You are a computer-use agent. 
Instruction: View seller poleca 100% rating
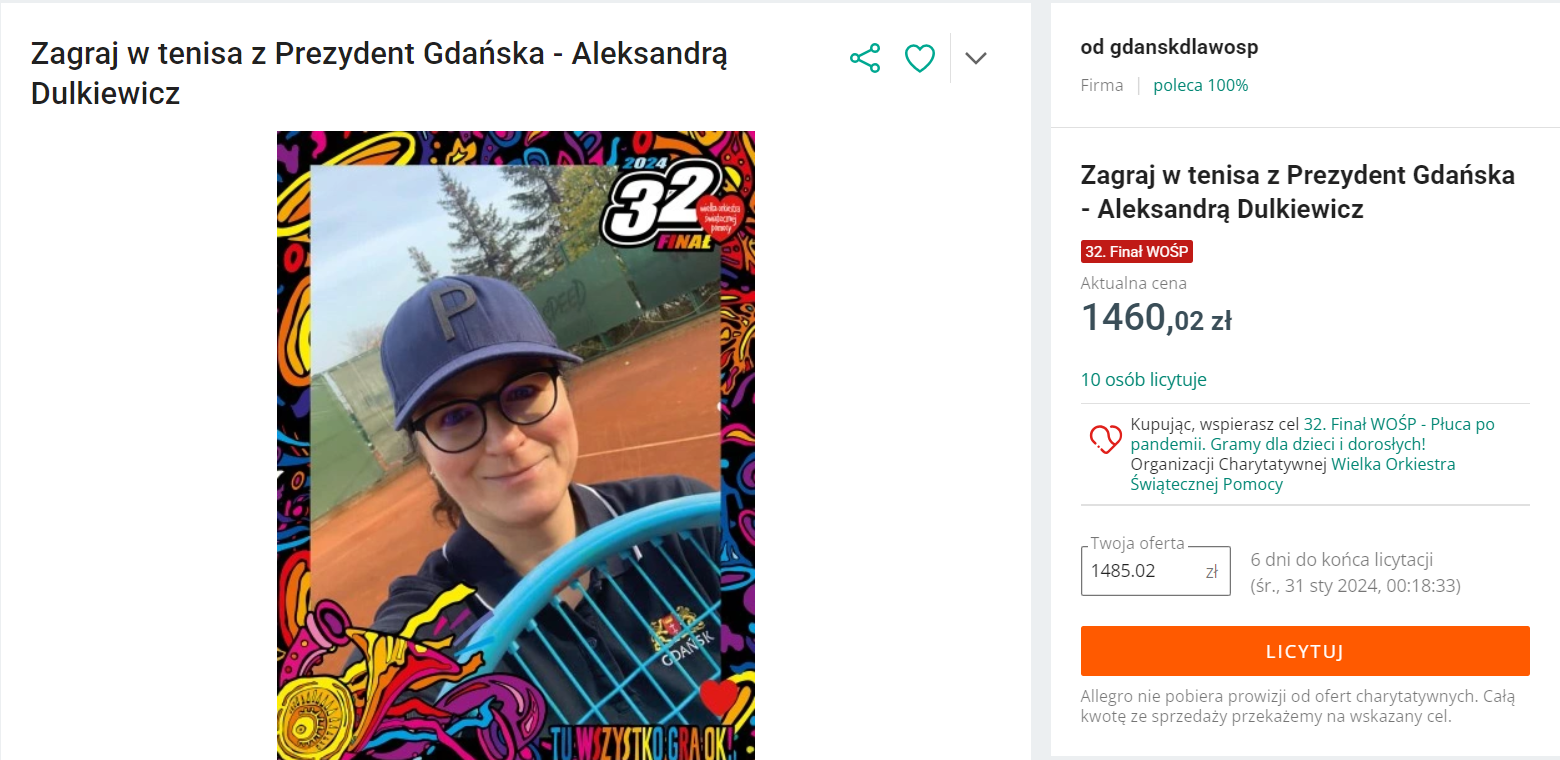pyautogui.click(x=1200, y=86)
